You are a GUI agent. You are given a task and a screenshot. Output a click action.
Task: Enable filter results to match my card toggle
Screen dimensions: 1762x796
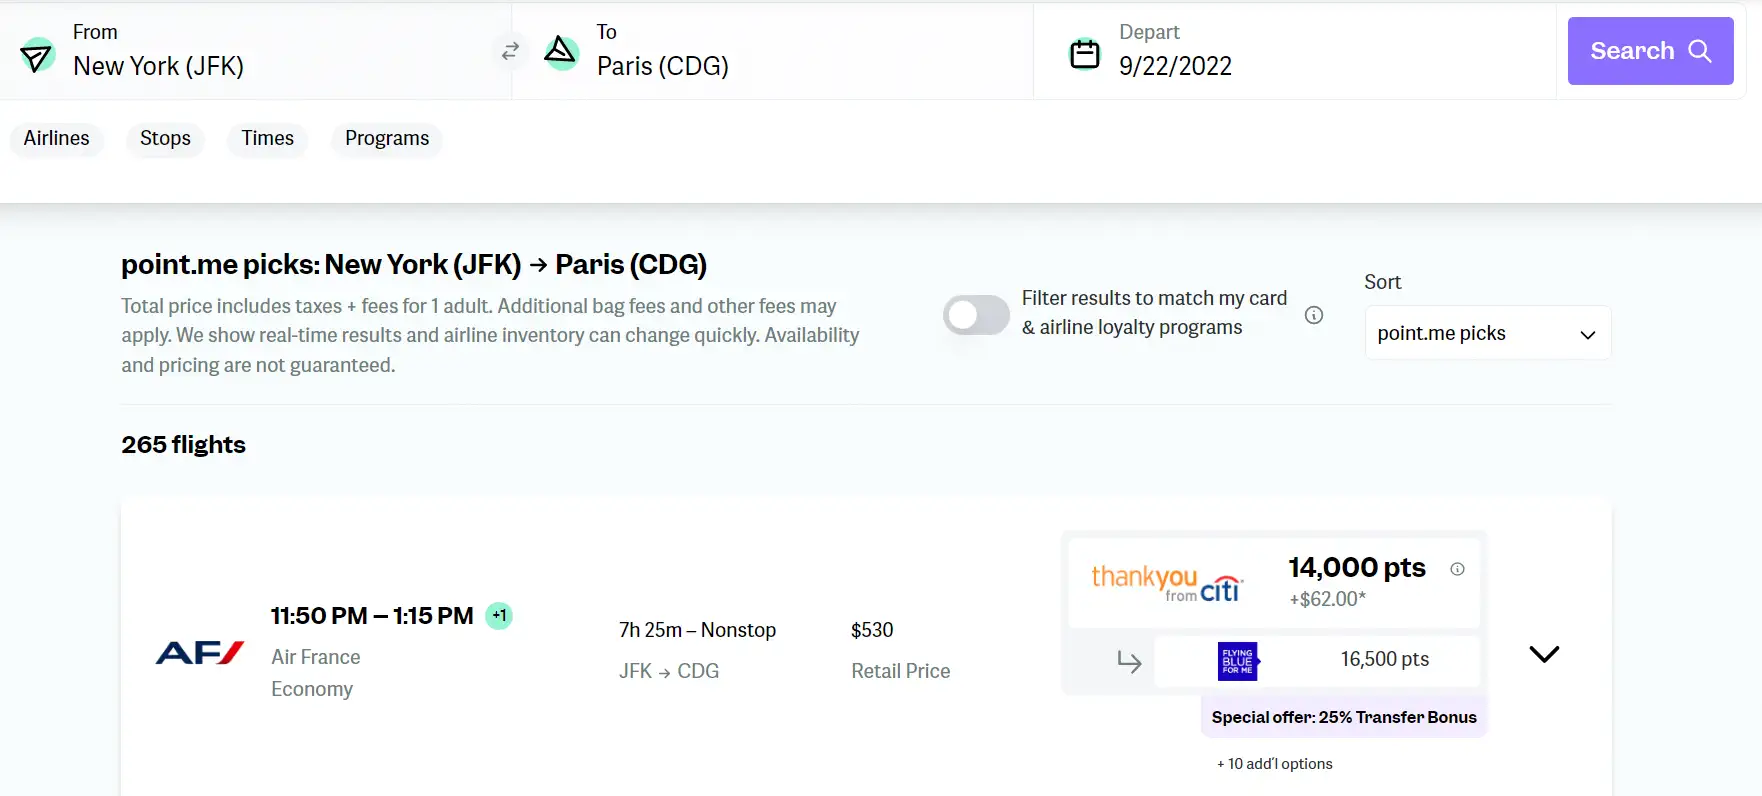(976, 315)
